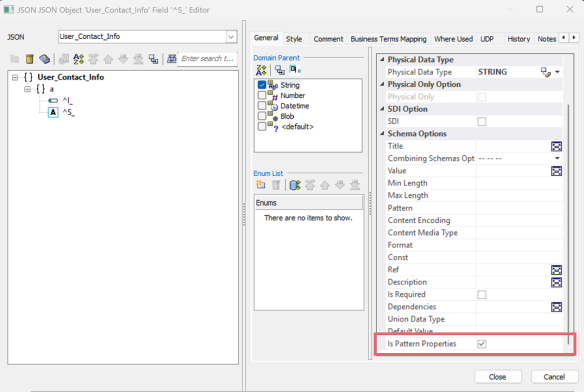584x392 pixels.
Task: Click the Close button
Action: (x=498, y=377)
